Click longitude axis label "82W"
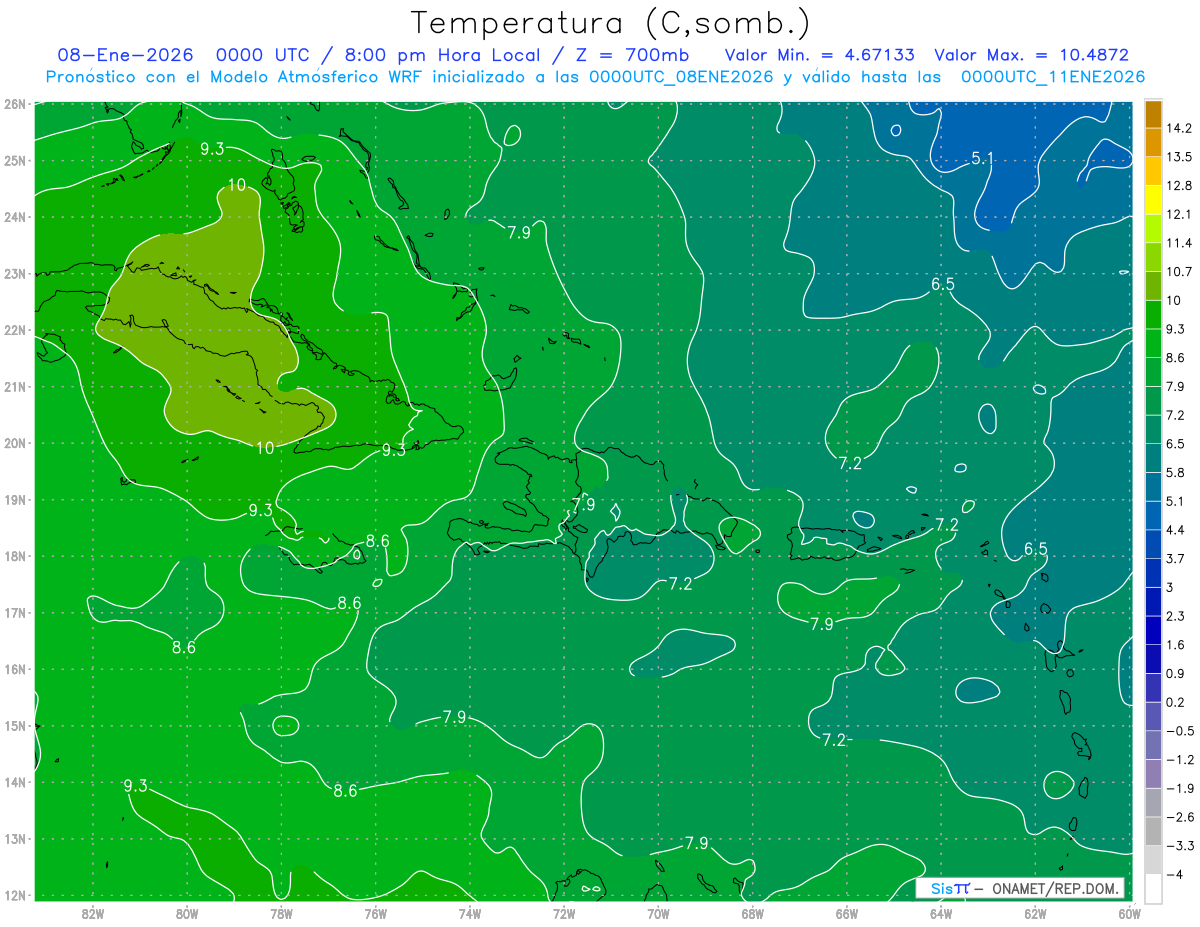This screenshot has height=927, width=1200. click(92, 913)
